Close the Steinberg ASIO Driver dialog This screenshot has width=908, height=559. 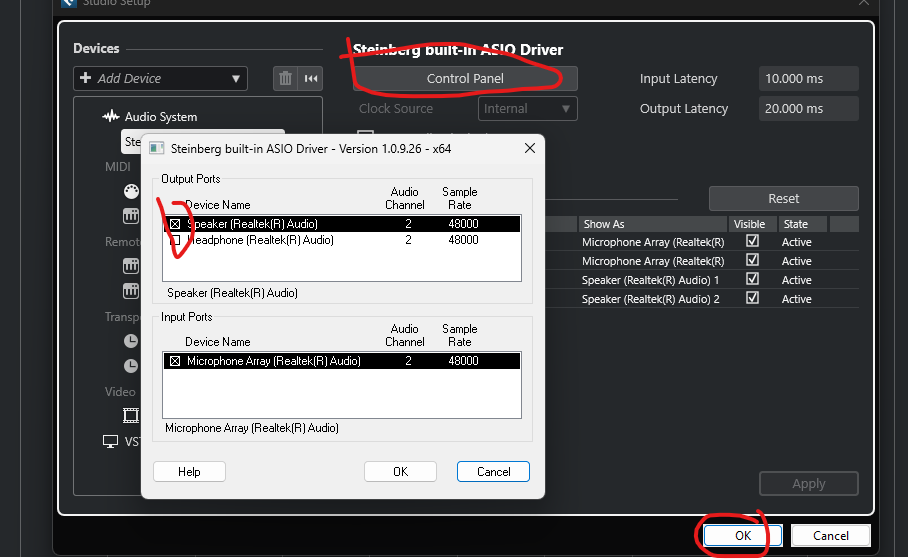coord(529,148)
